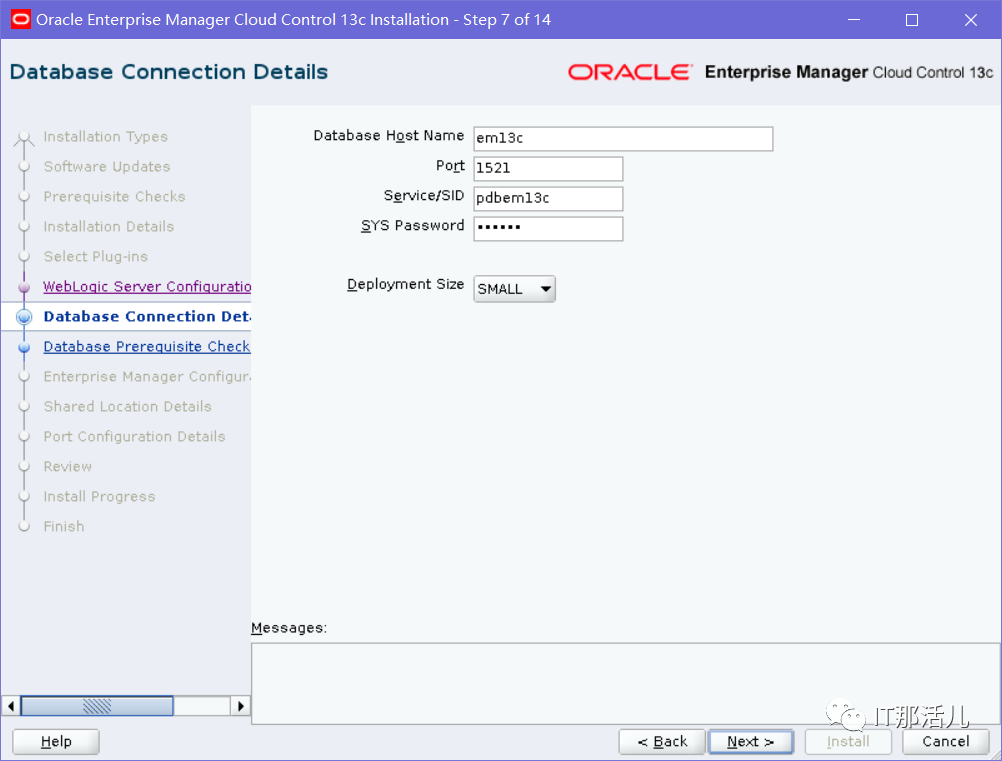This screenshot has height=761, width=1002.
Task: Minimize the installer window
Action: 854,20
